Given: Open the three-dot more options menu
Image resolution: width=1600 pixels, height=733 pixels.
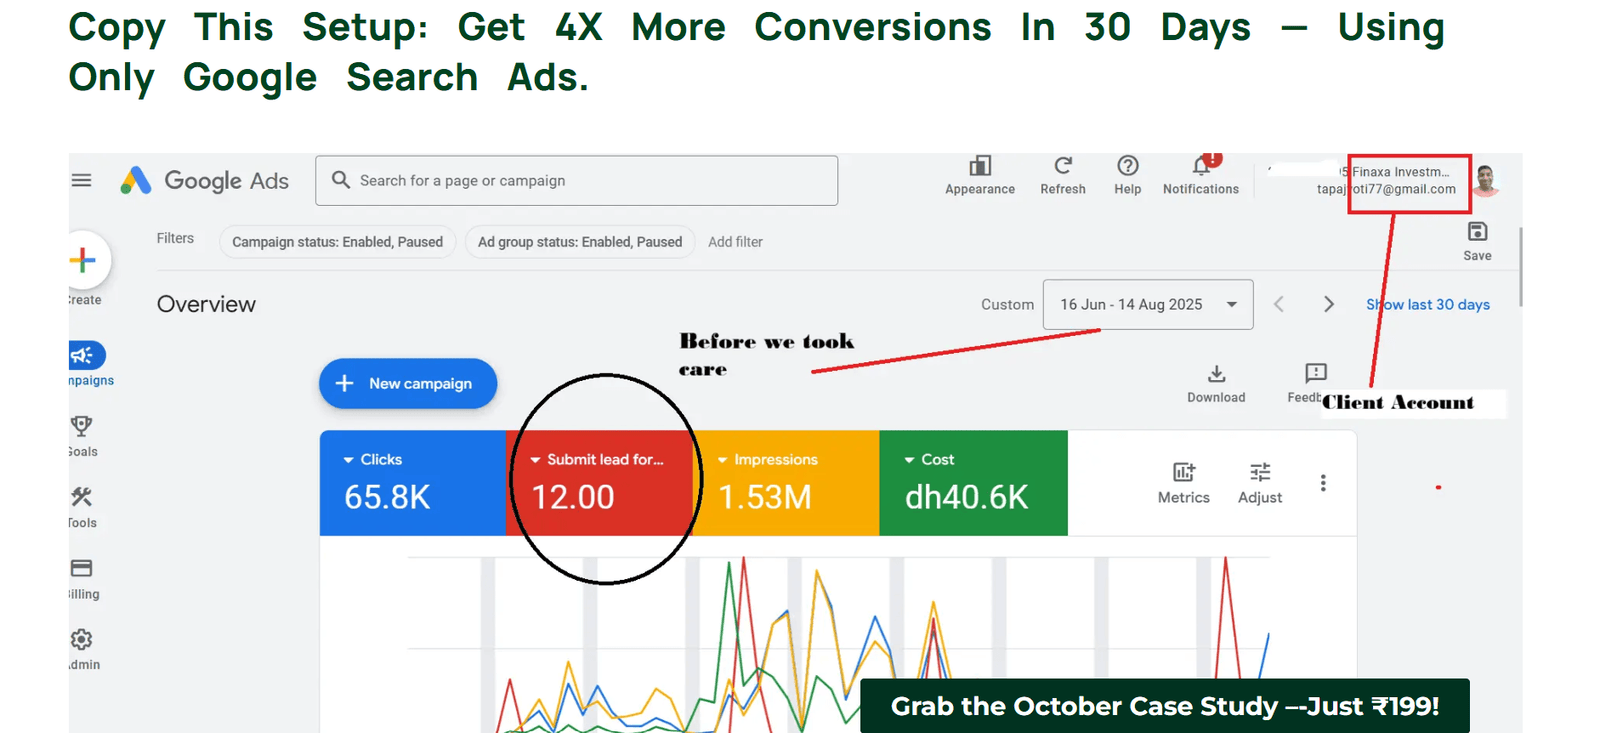Looking at the screenshot, I should pos(1323,483).
